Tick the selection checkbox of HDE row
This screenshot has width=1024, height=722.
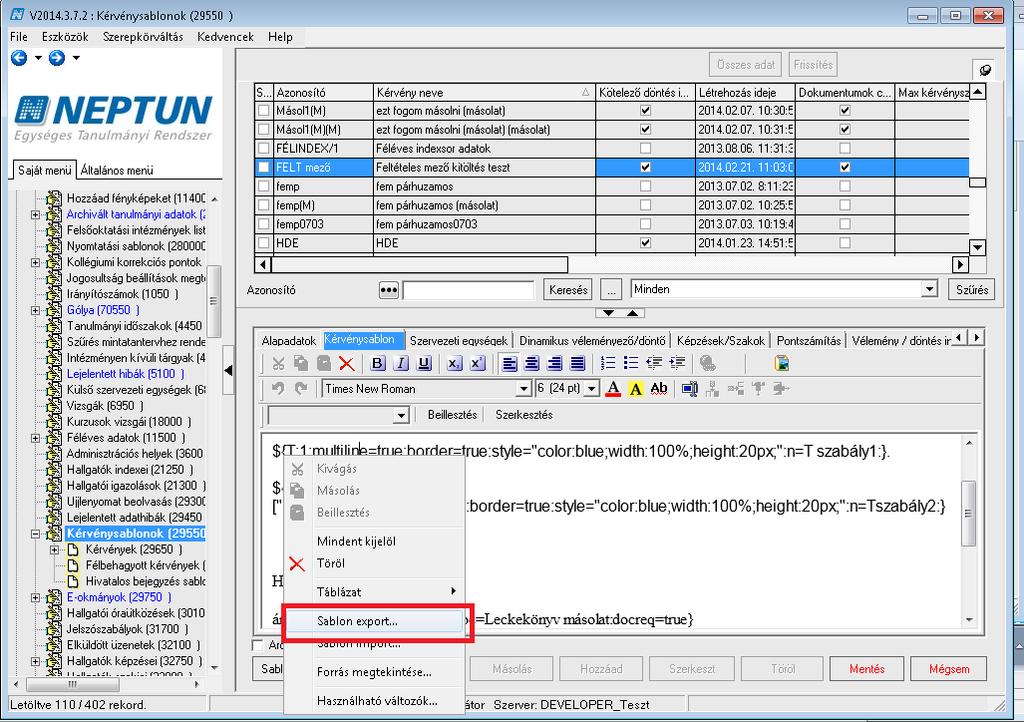click(263, 243)
